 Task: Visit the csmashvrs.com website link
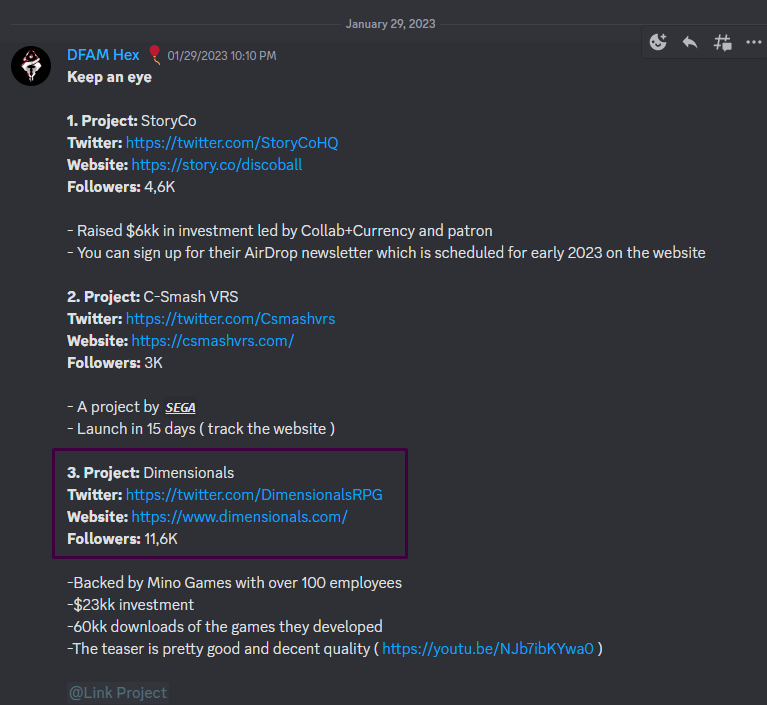point(213,341)
